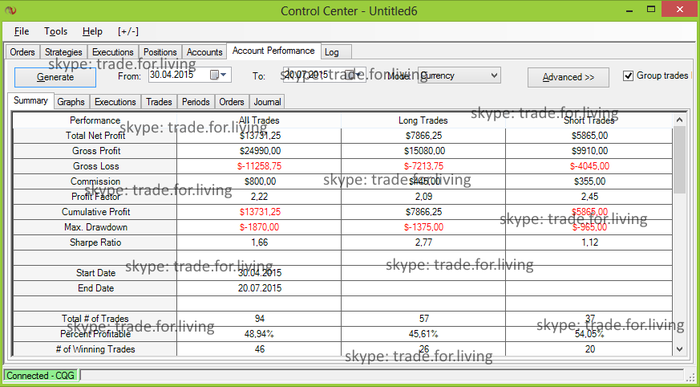
Task: Select the End Date row label
Action: pyautogui.click(x=96, y=288)
